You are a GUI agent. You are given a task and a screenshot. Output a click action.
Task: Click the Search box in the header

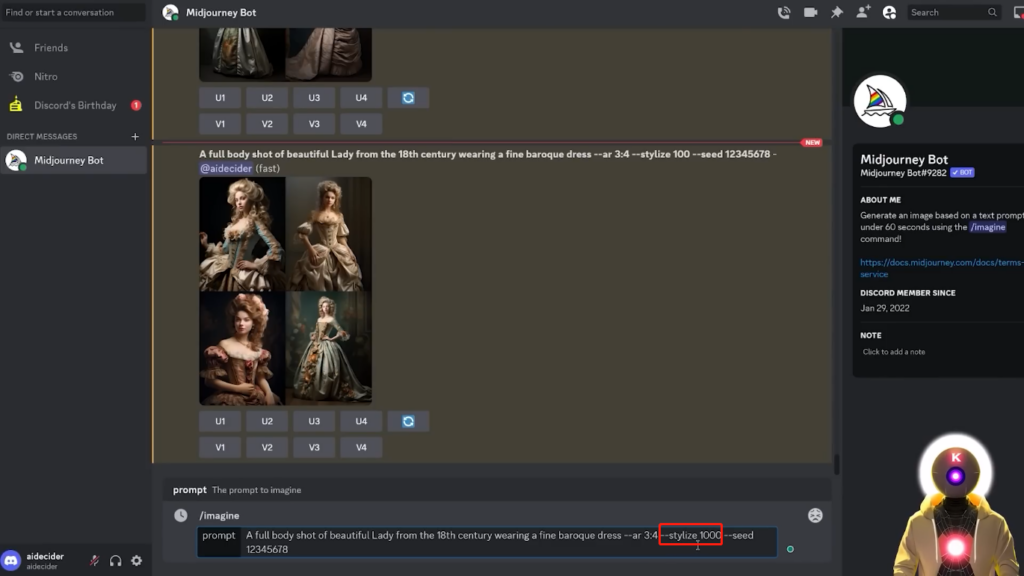pyautogui.click(x=946, y=13)
